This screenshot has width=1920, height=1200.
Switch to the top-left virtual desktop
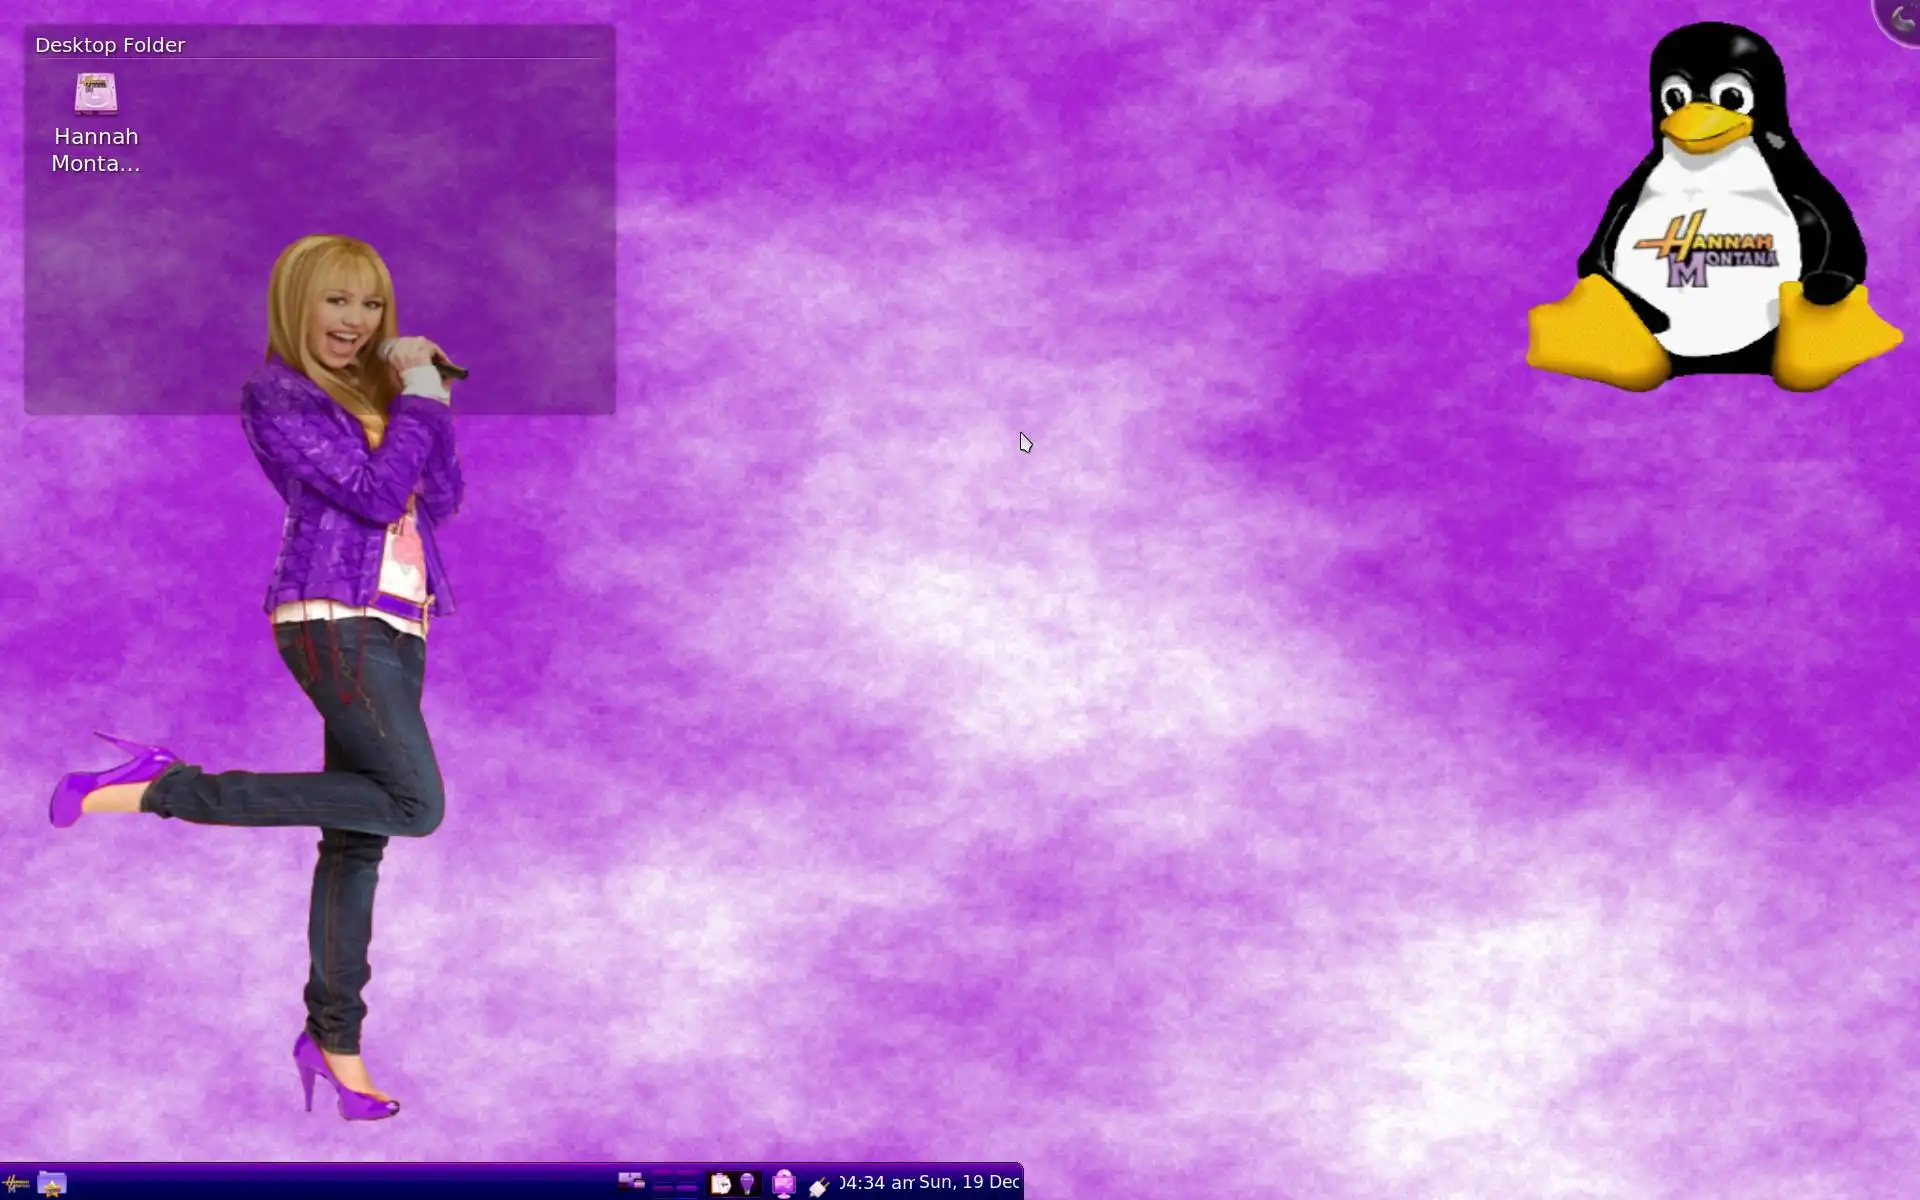pyautogui.click(x=664, y=1173)
